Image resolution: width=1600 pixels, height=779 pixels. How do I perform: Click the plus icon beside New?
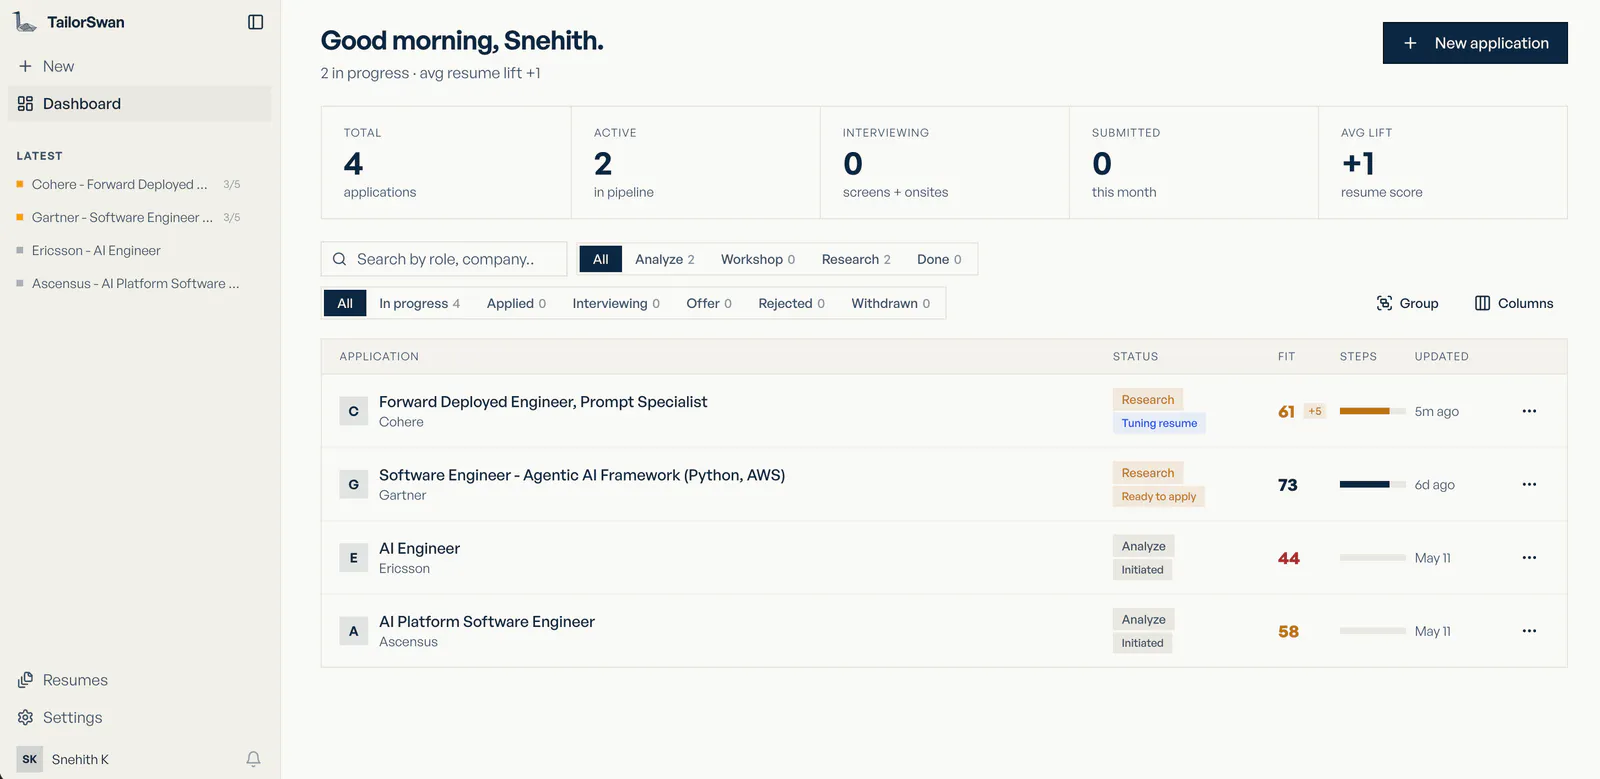tap(25, 66)
